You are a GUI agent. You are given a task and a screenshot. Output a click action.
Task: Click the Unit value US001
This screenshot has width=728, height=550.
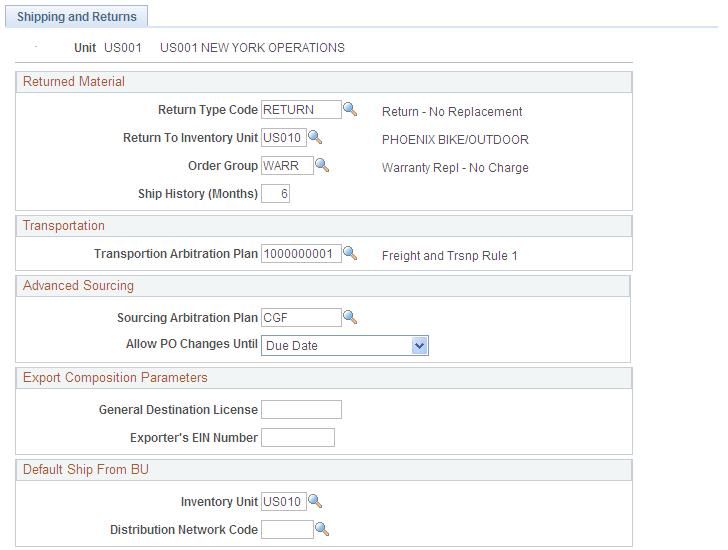tap(123, 48)
